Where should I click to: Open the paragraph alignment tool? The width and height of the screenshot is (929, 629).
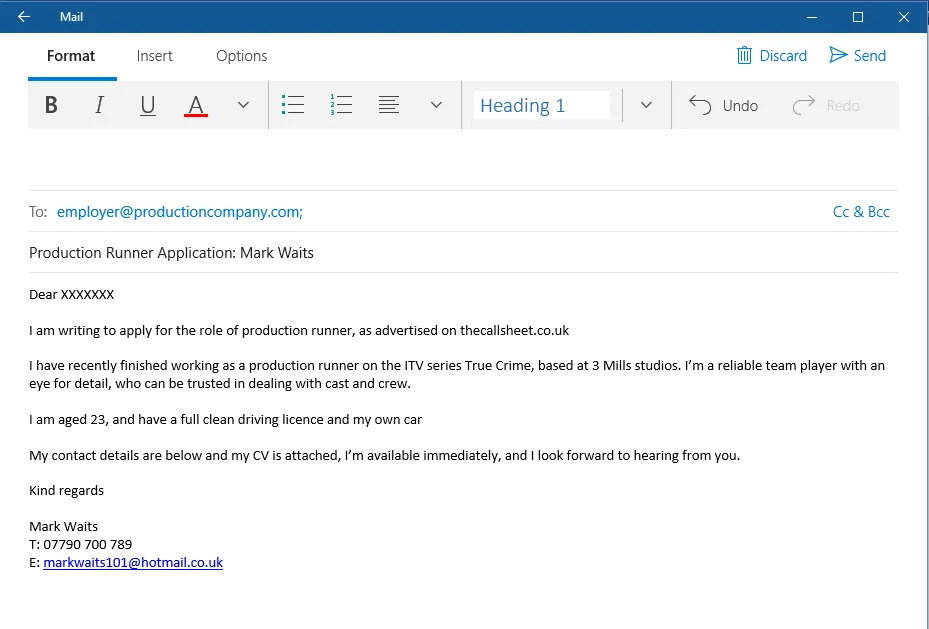(x=388, y=104)
